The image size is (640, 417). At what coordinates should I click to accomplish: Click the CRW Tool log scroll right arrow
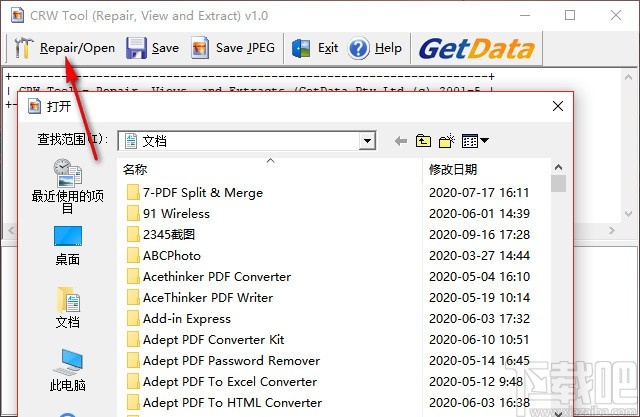coord(611,231)
